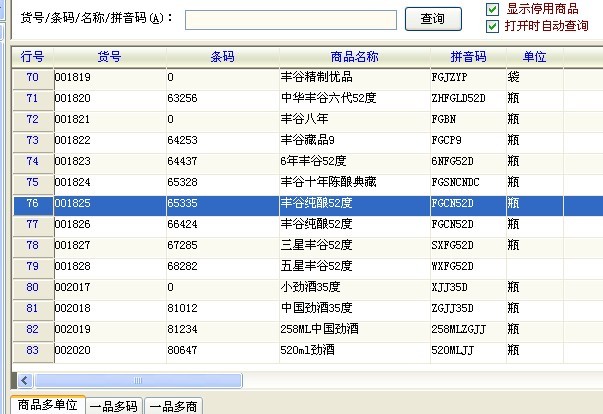The width and height of the screenshot is (603, 414).
Task: Click product name 丰谷十年陈酿典藏
Action: coord(328,182)
